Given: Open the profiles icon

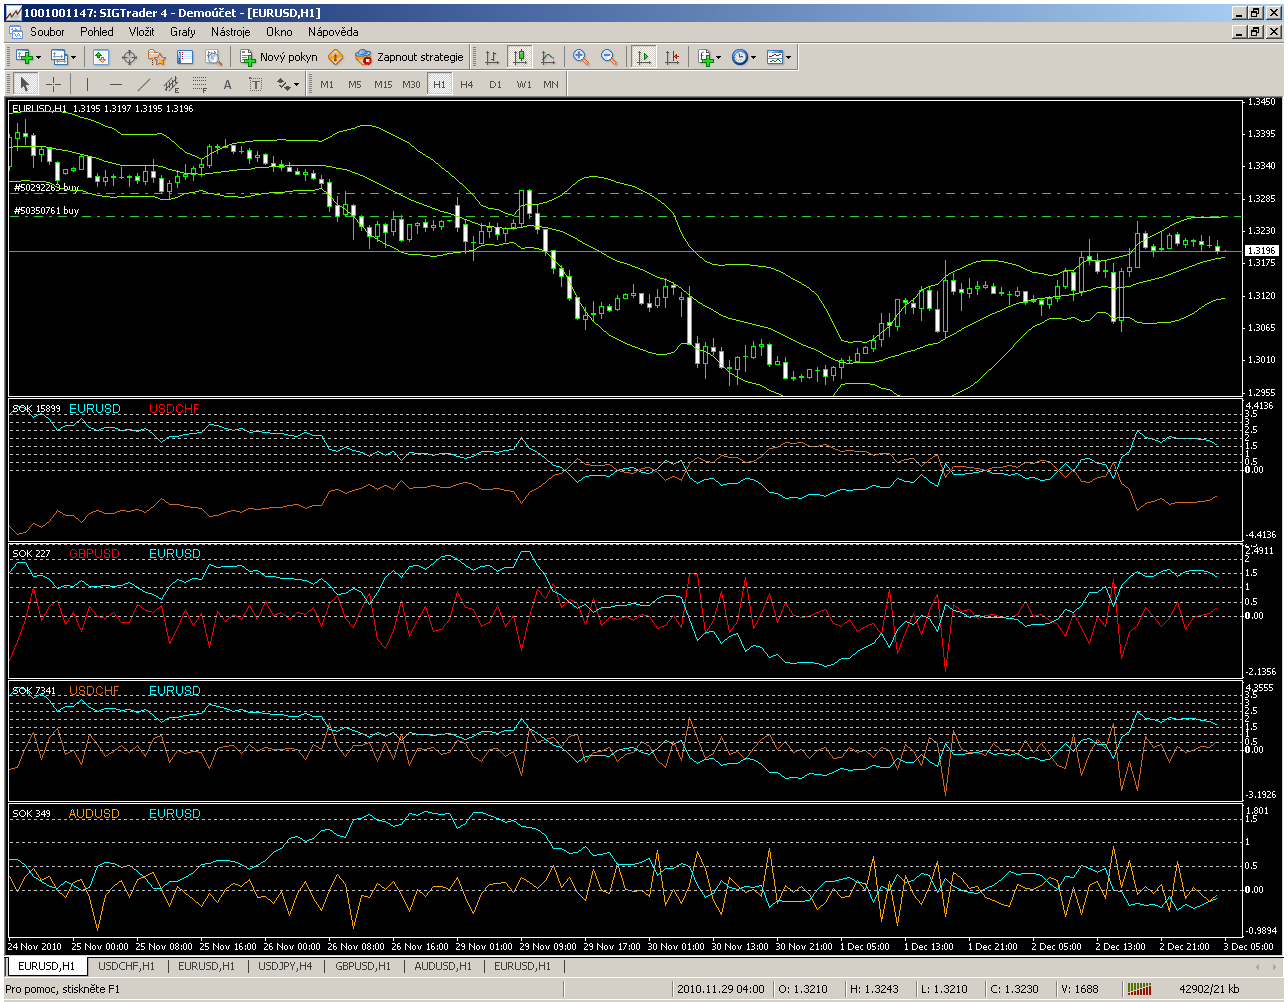Looking at the screenshot, I should coord(59,58).
